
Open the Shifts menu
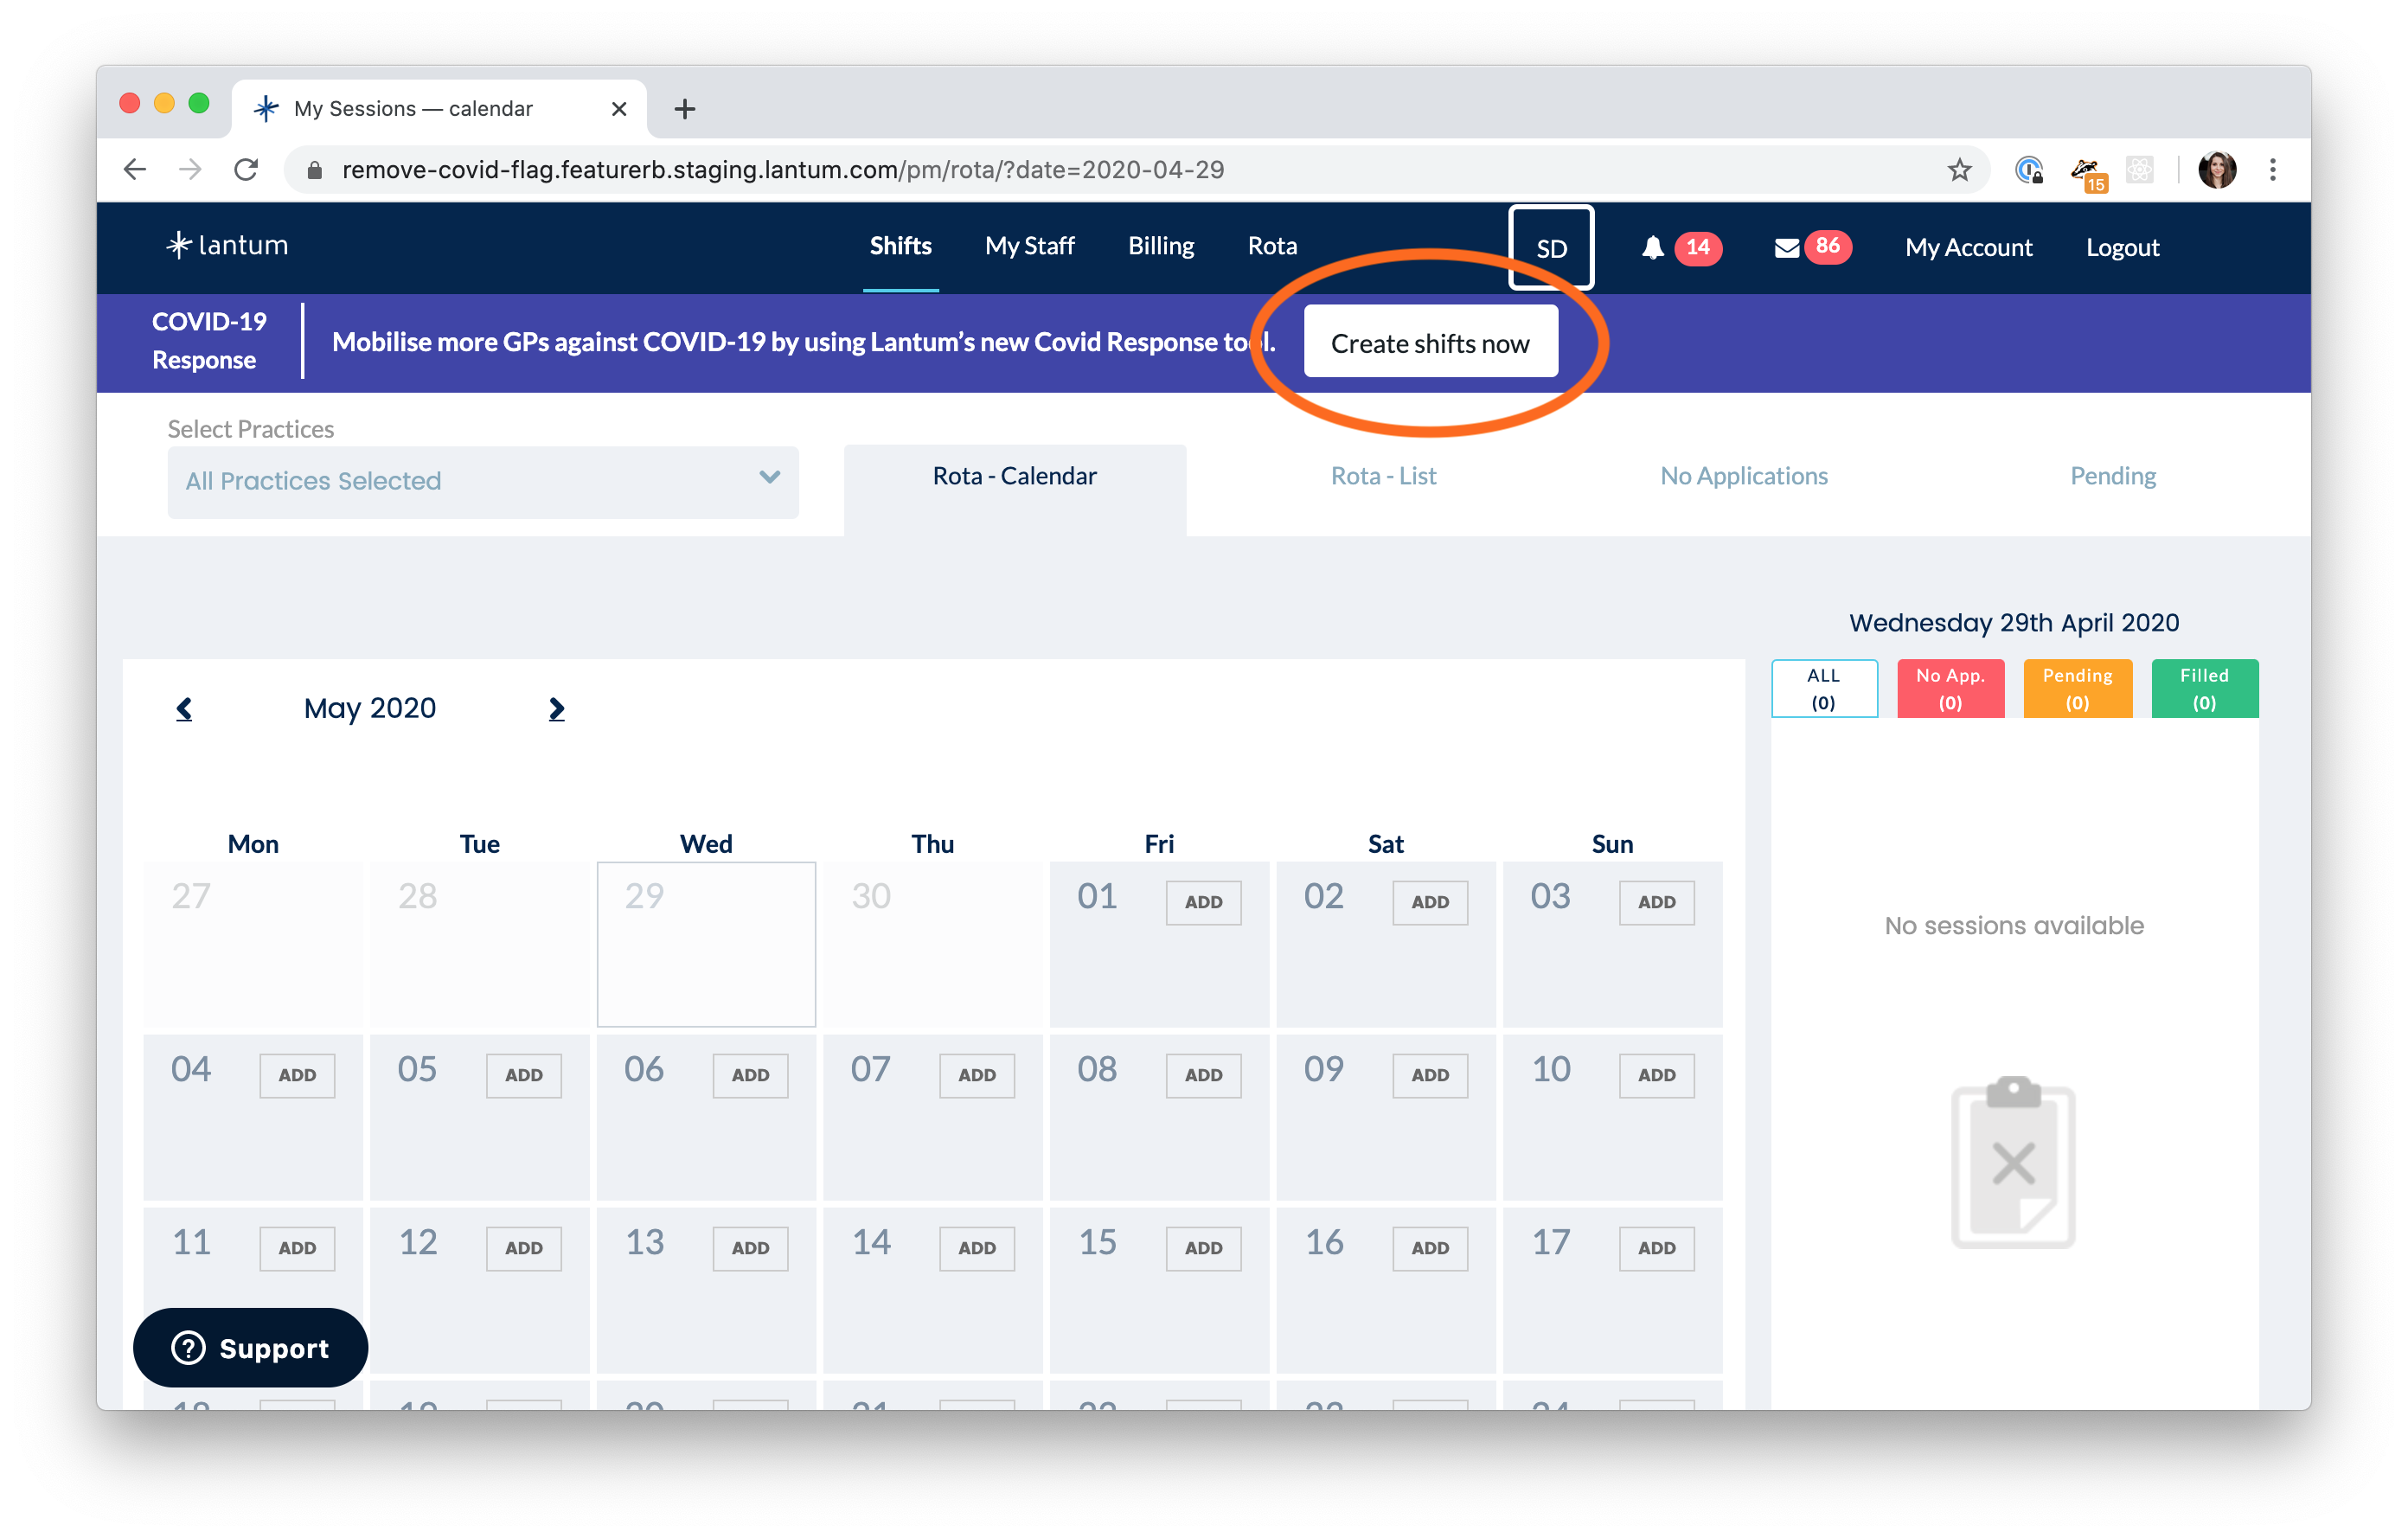900,246
